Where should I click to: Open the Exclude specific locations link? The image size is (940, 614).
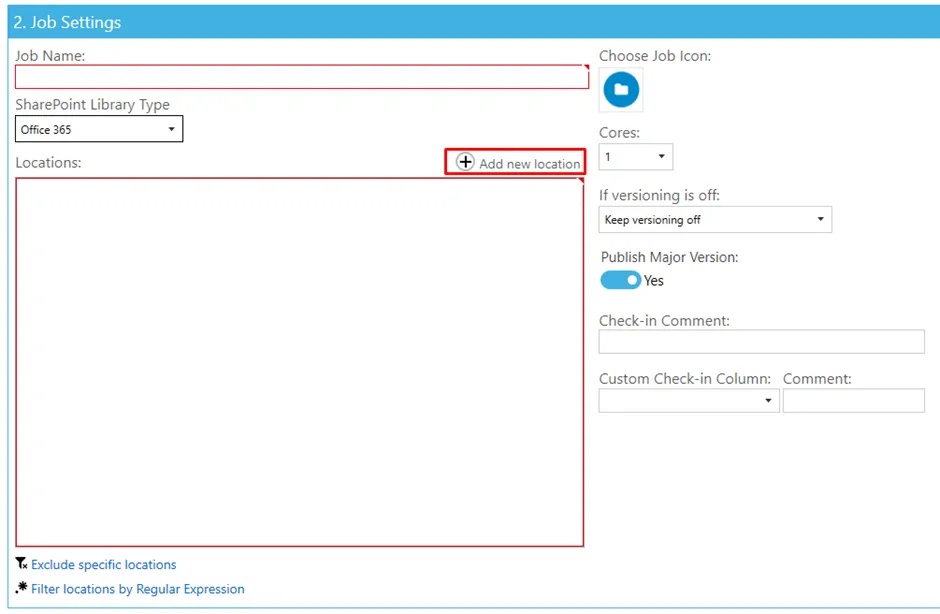(104, 565)
